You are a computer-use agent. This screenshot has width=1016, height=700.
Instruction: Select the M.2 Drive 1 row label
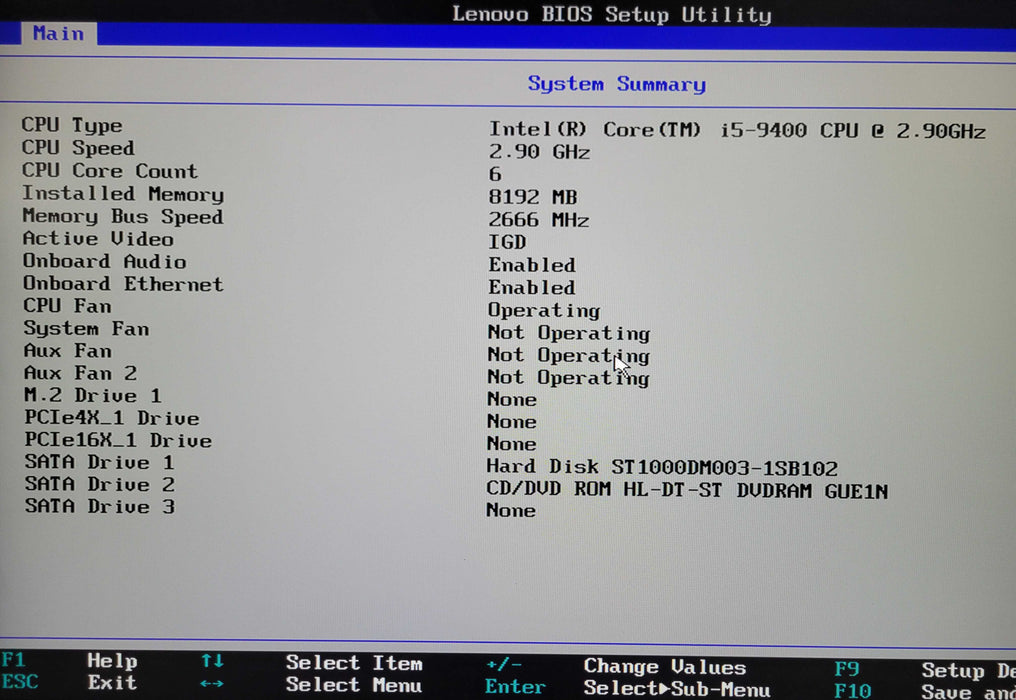point(92,396)
